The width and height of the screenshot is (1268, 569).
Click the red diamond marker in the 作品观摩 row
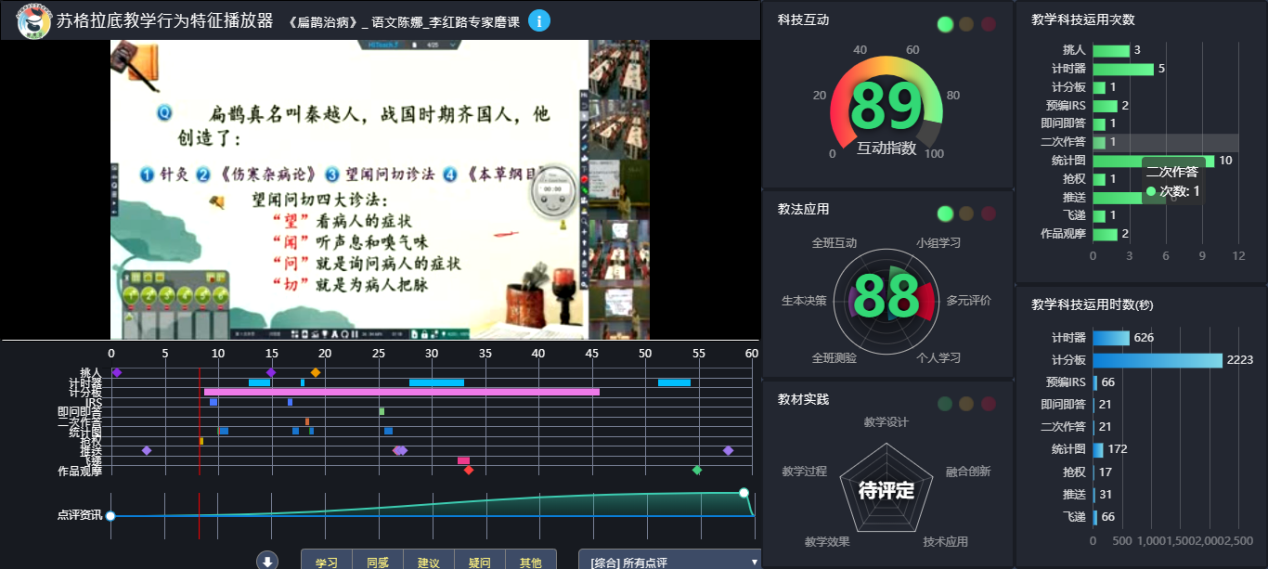468,470
